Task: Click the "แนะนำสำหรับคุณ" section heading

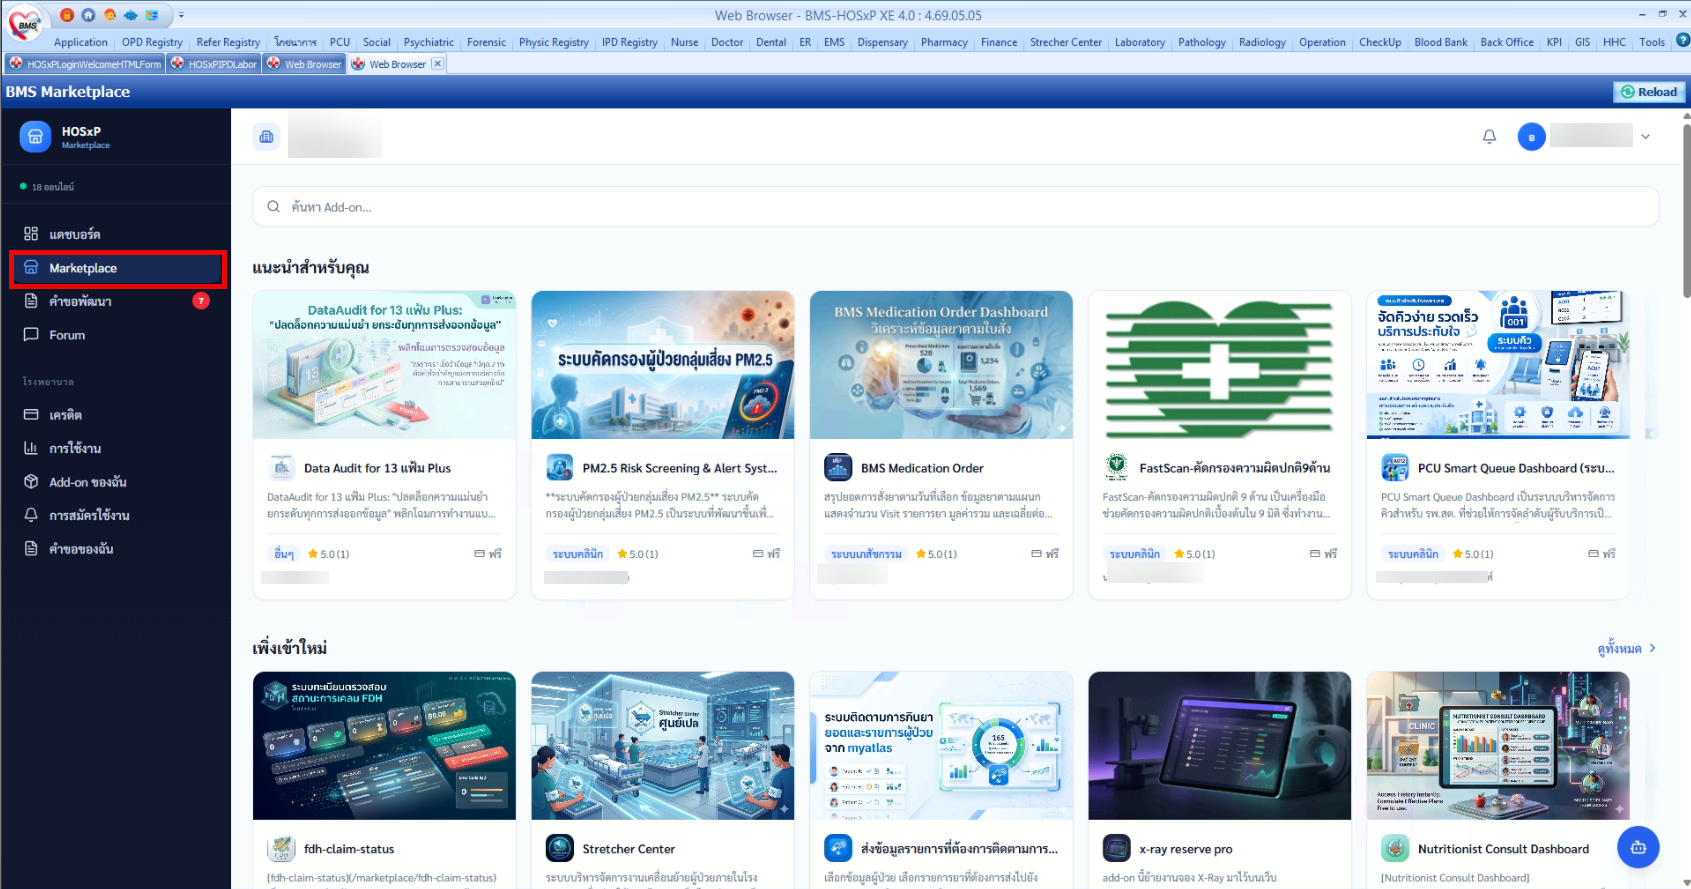Action: [x=311, y=268]
